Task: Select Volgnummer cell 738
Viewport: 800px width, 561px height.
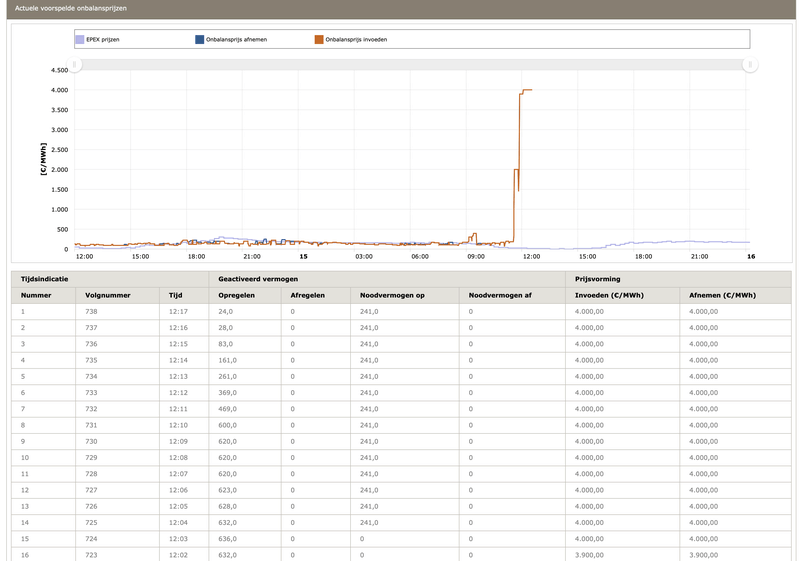Action: [91, 312]
